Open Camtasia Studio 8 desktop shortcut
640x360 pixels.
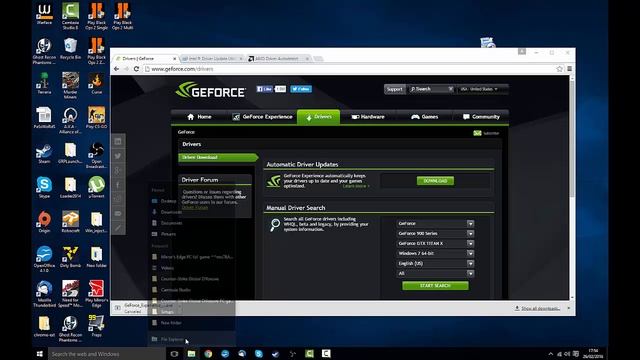[70, 16]
